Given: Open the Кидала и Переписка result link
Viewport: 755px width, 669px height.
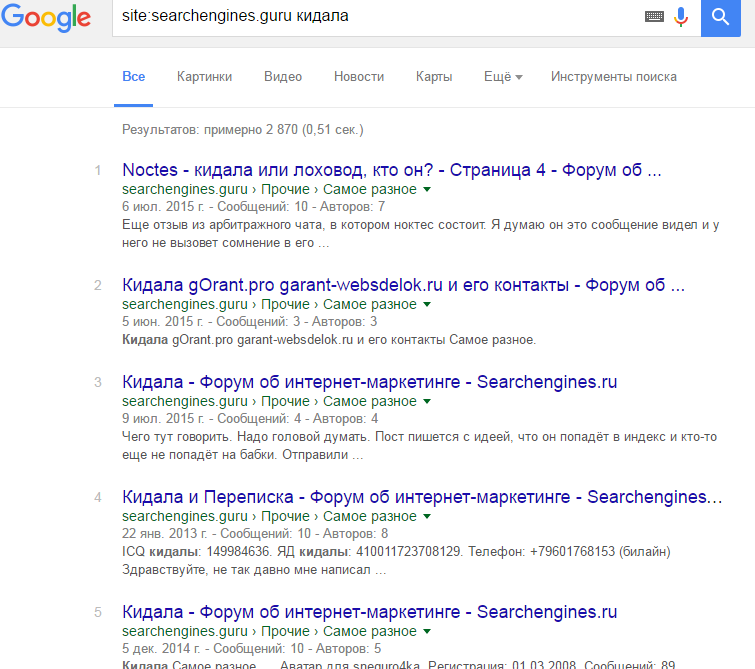Looking at the screenshot, I should pos(422,497).
